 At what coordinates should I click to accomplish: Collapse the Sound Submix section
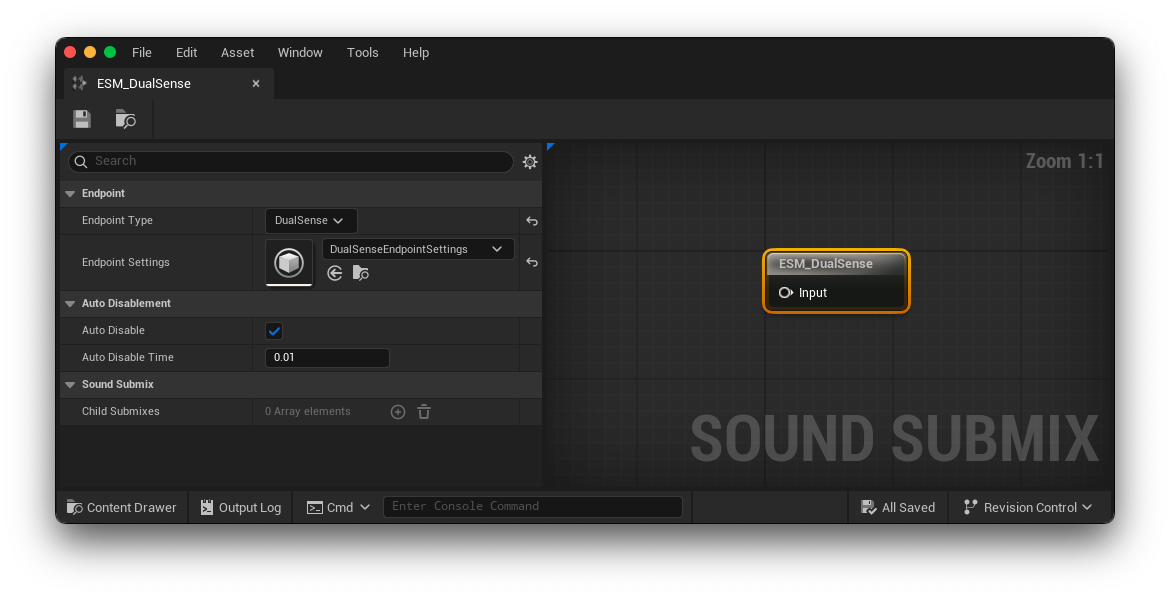tap(70, 385)
